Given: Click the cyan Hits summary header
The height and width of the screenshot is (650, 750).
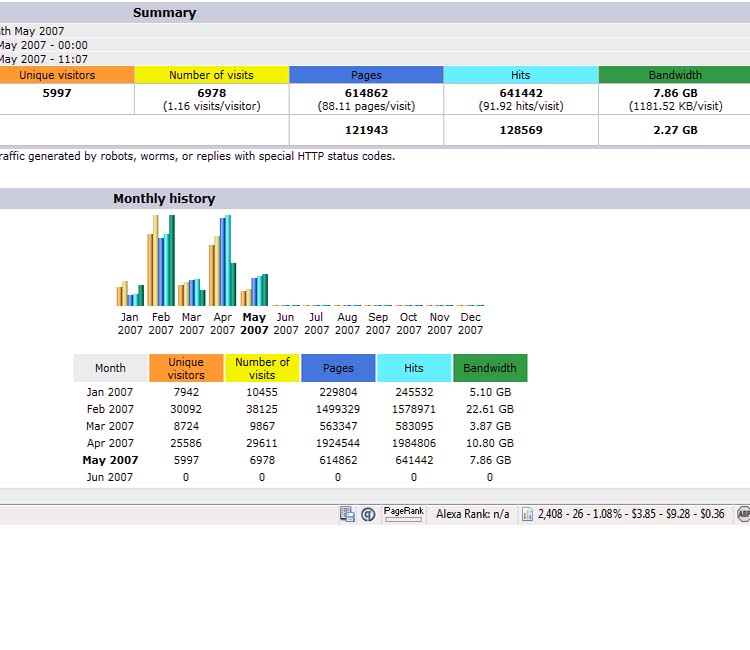Looking at the screenshot, I should tap(520, 75).
